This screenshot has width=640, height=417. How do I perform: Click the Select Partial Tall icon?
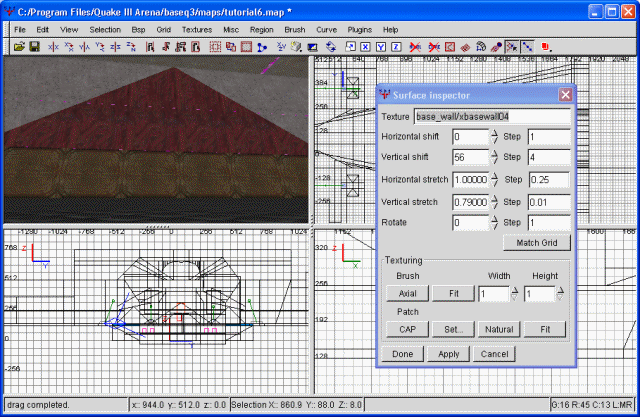(181, 47)
